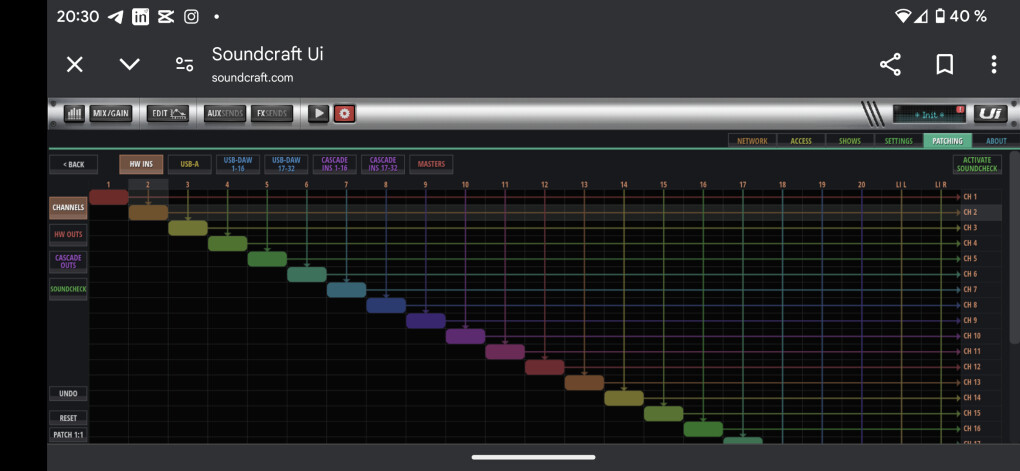1020x471 pixels.
Task: Select HW OUTS destination button
Action: pos(68,234)
